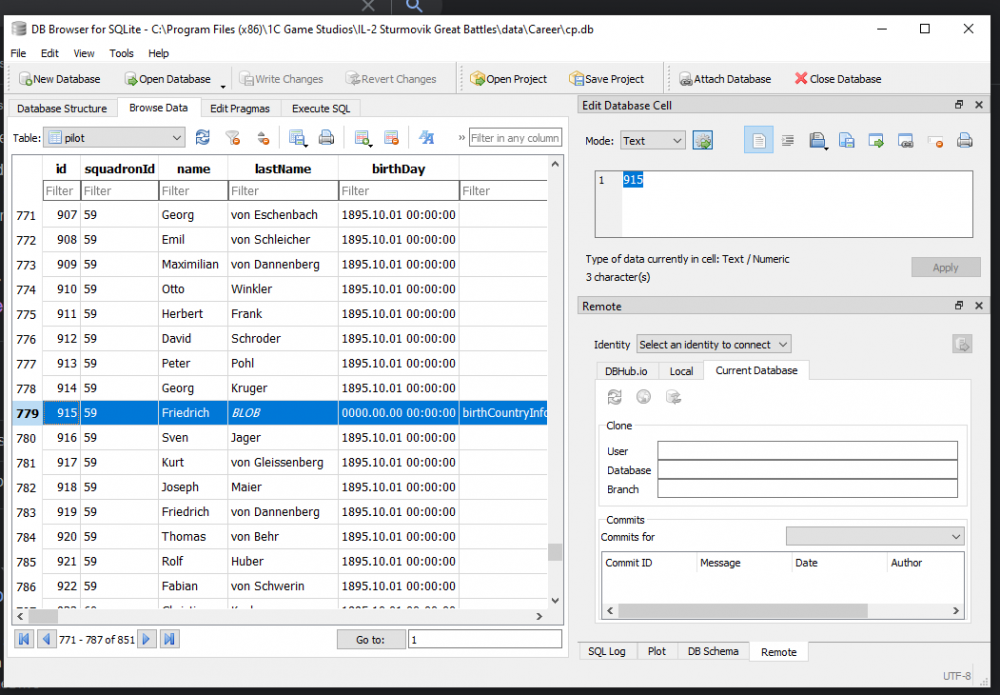The image size is (1000, 695).
Task: Open the identity selection dropdown
Action: [713, 344]
